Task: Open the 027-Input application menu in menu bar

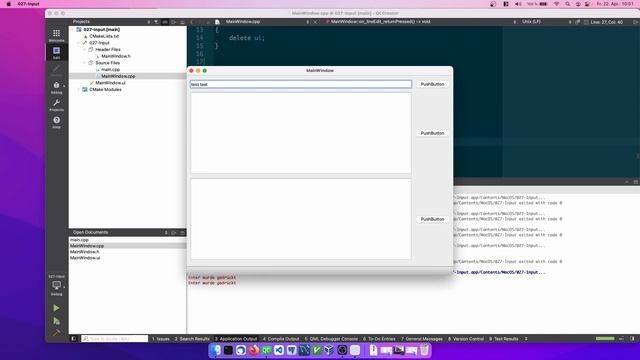Action: point(29,4)
